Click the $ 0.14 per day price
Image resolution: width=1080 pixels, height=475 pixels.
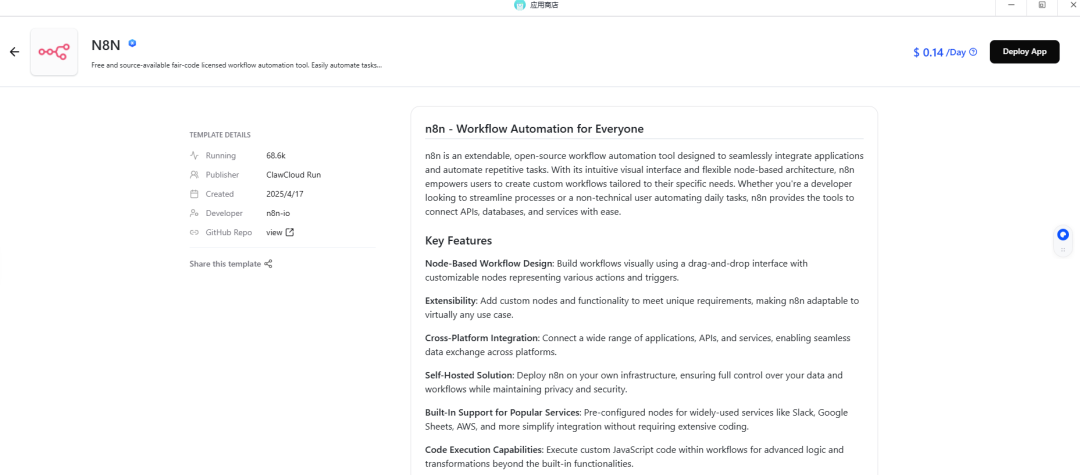point(928,52)
